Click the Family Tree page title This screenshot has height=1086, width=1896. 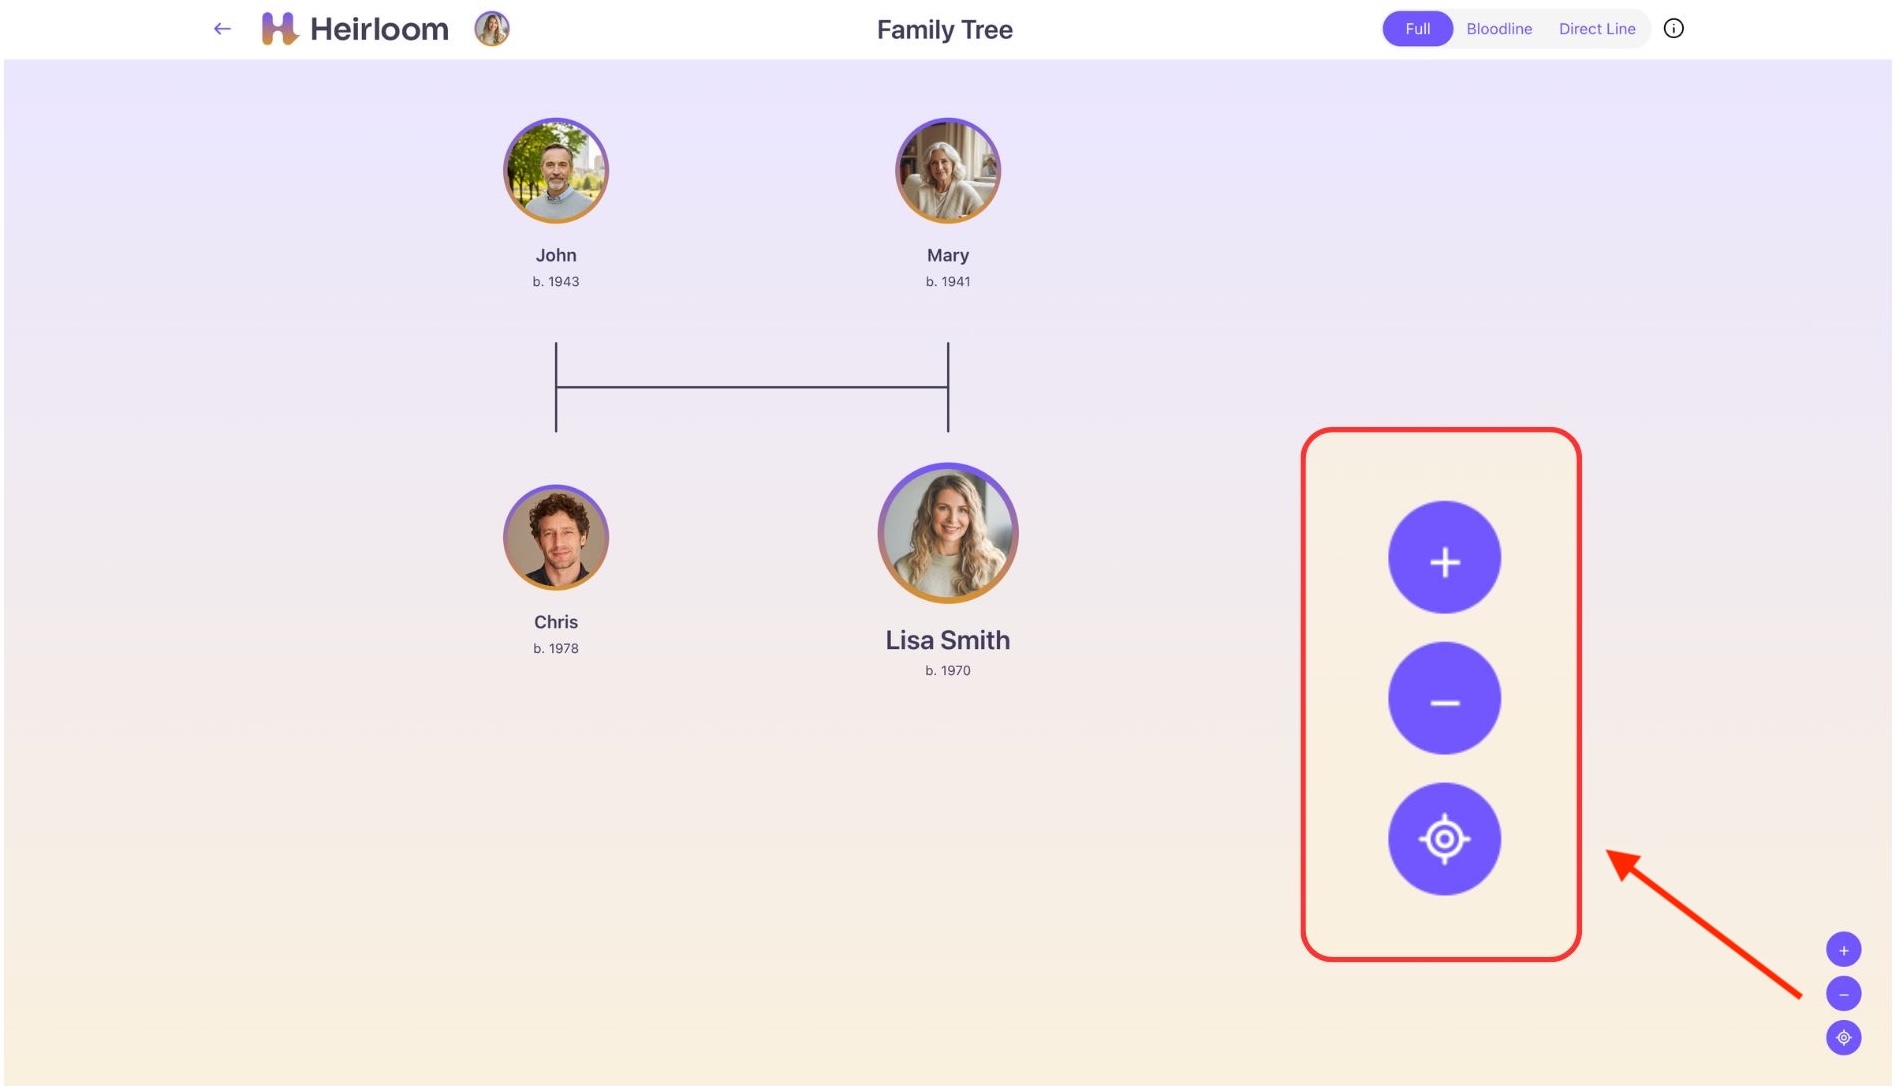tap(944, 30)
